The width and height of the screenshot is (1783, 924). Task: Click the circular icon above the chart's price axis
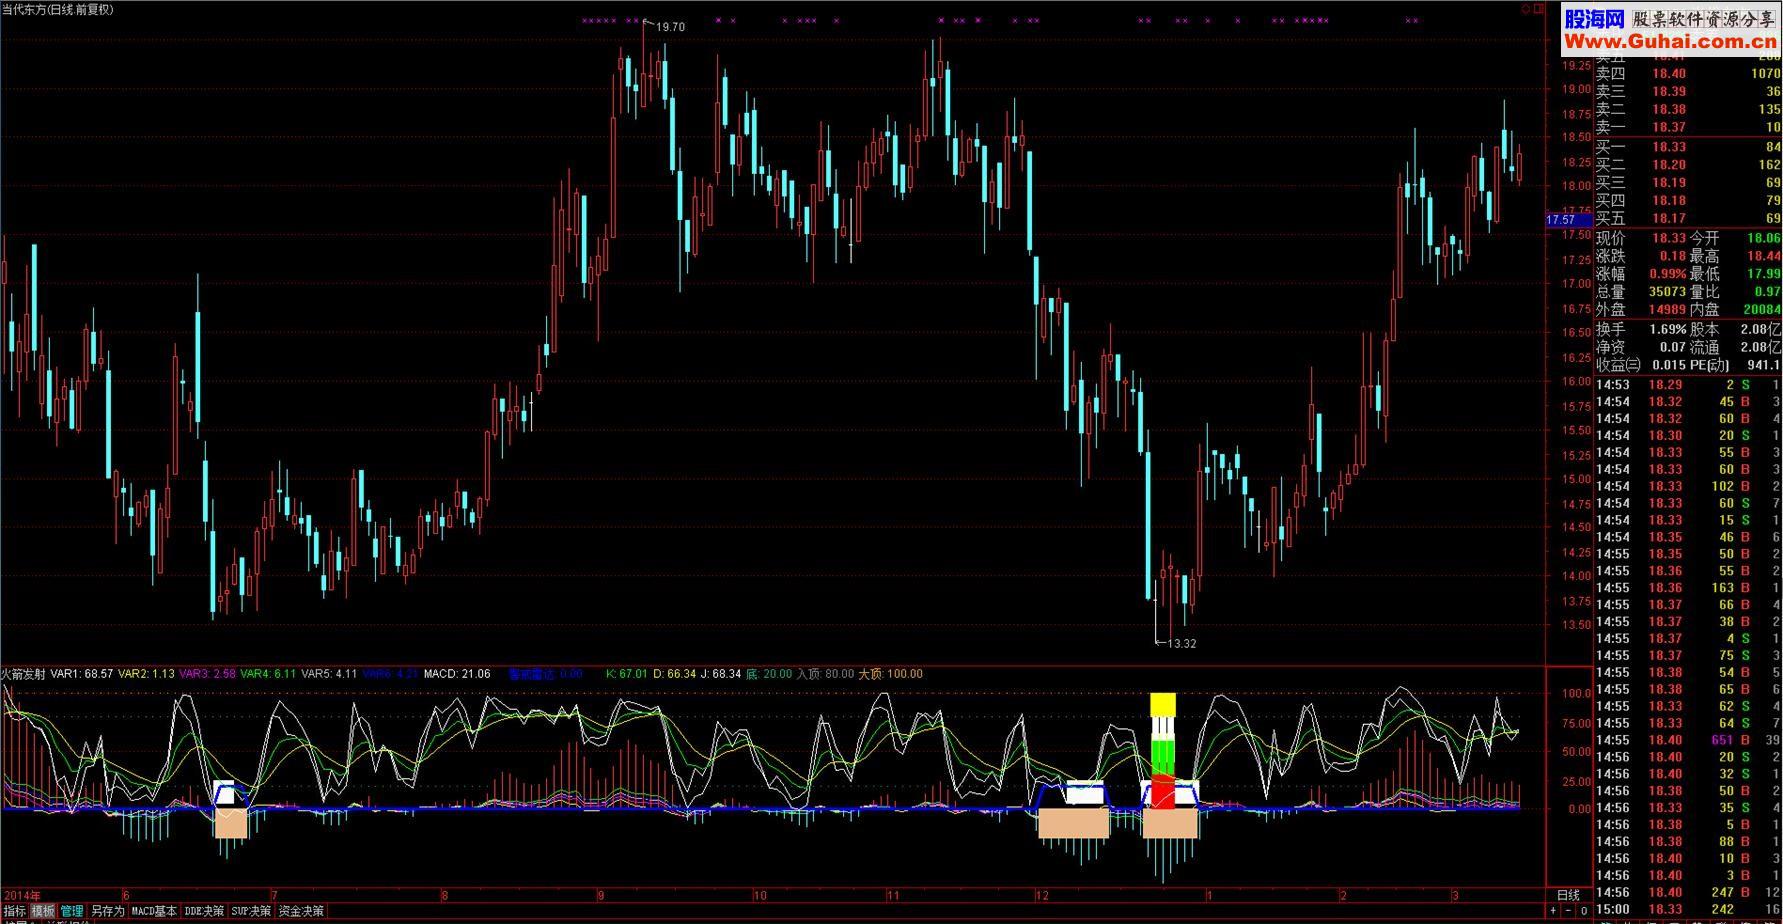click(1526, 8)
